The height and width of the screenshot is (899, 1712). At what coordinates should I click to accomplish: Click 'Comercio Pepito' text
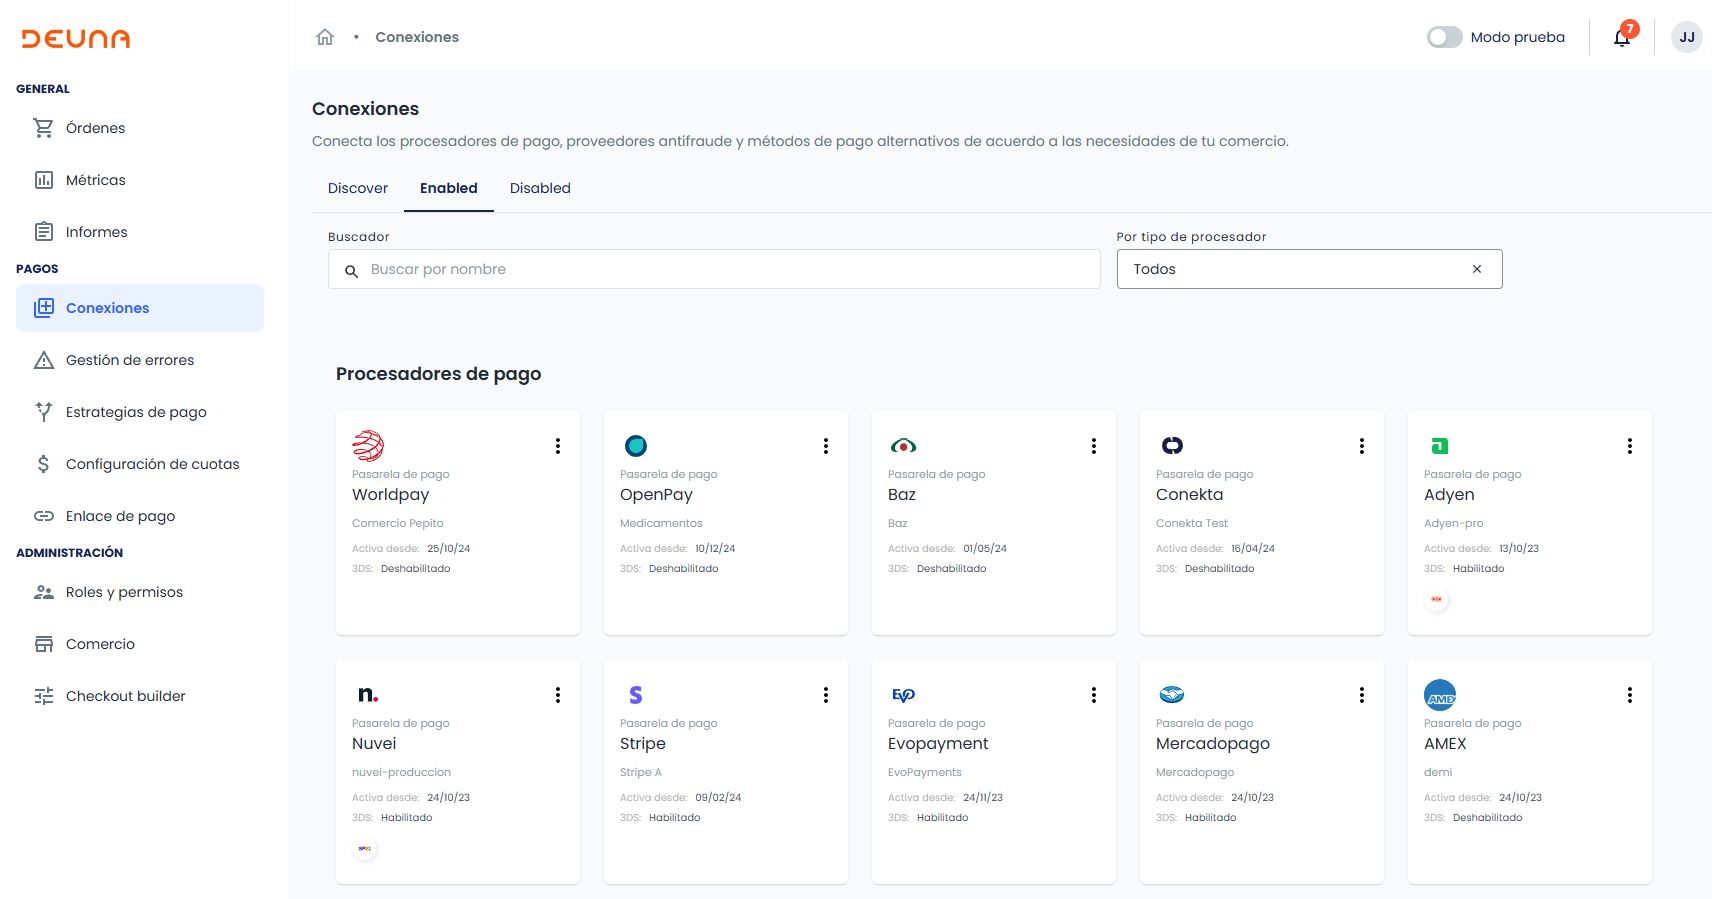click(397, 523)
